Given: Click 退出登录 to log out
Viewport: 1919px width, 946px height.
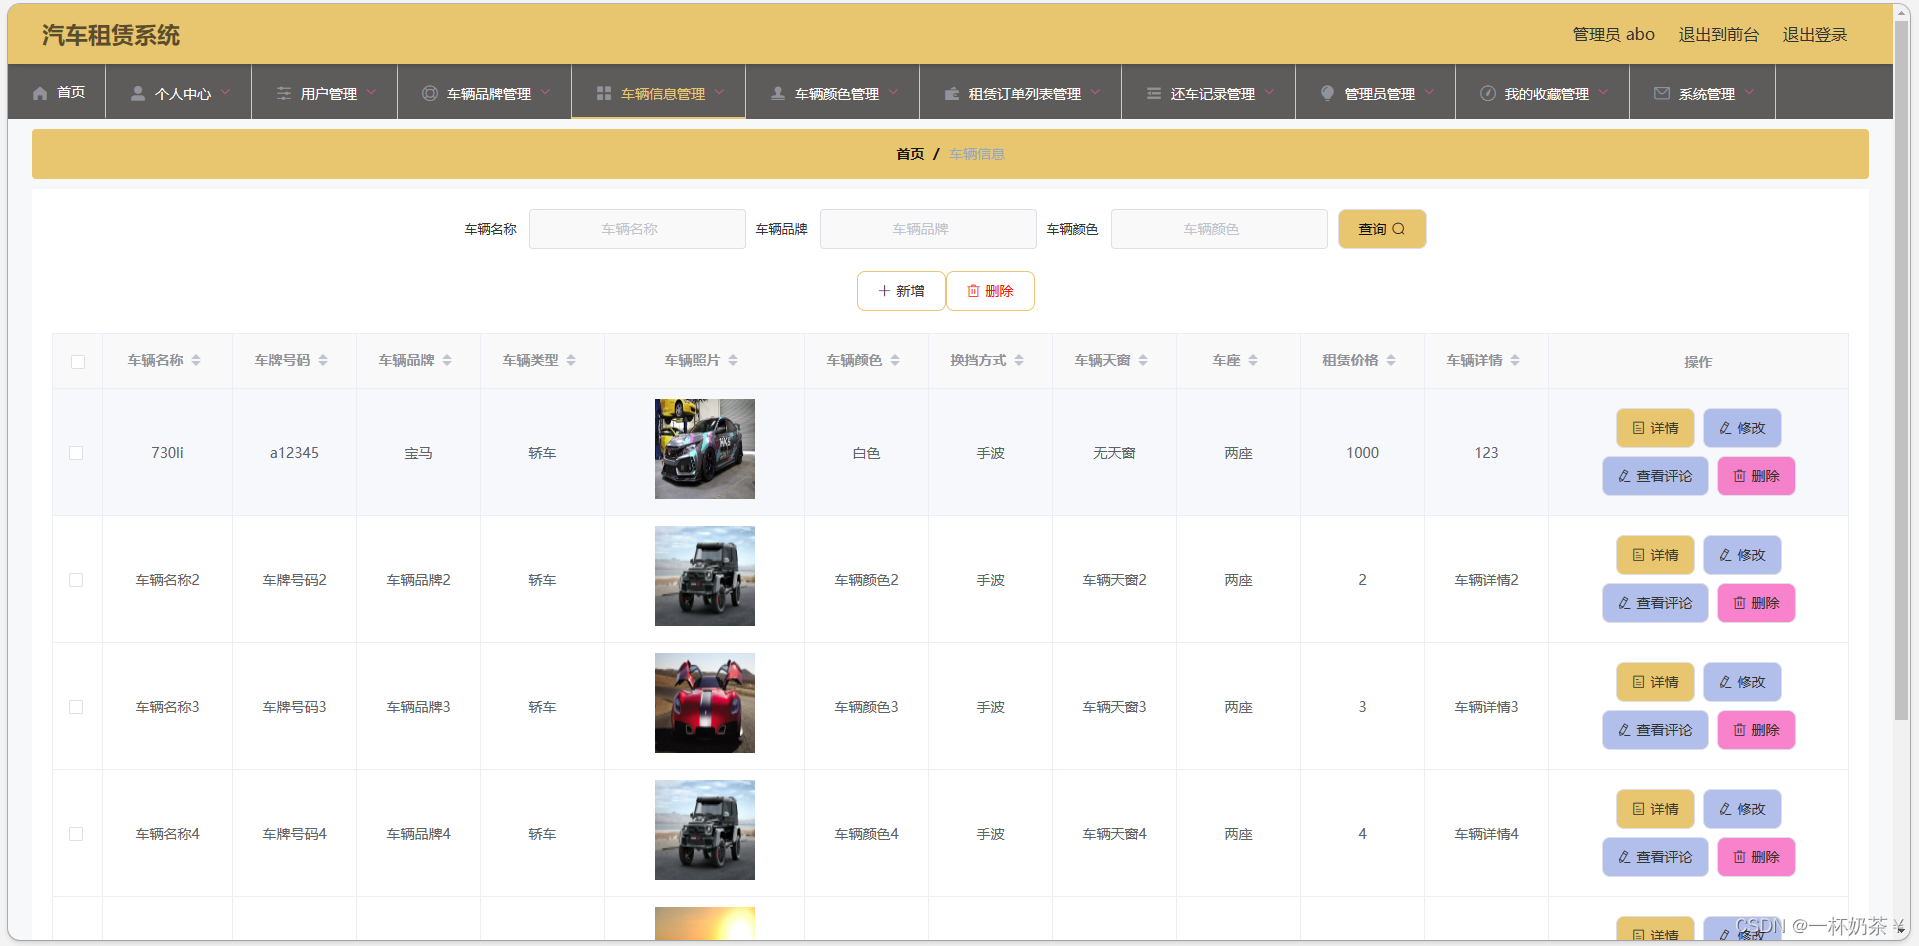Looking at the screenshot, I should coord(1815,35).
